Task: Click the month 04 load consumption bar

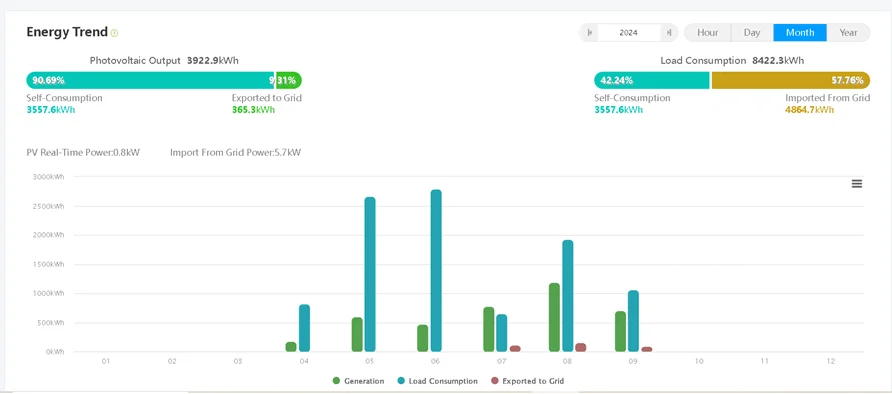Action: click(304, 328)
